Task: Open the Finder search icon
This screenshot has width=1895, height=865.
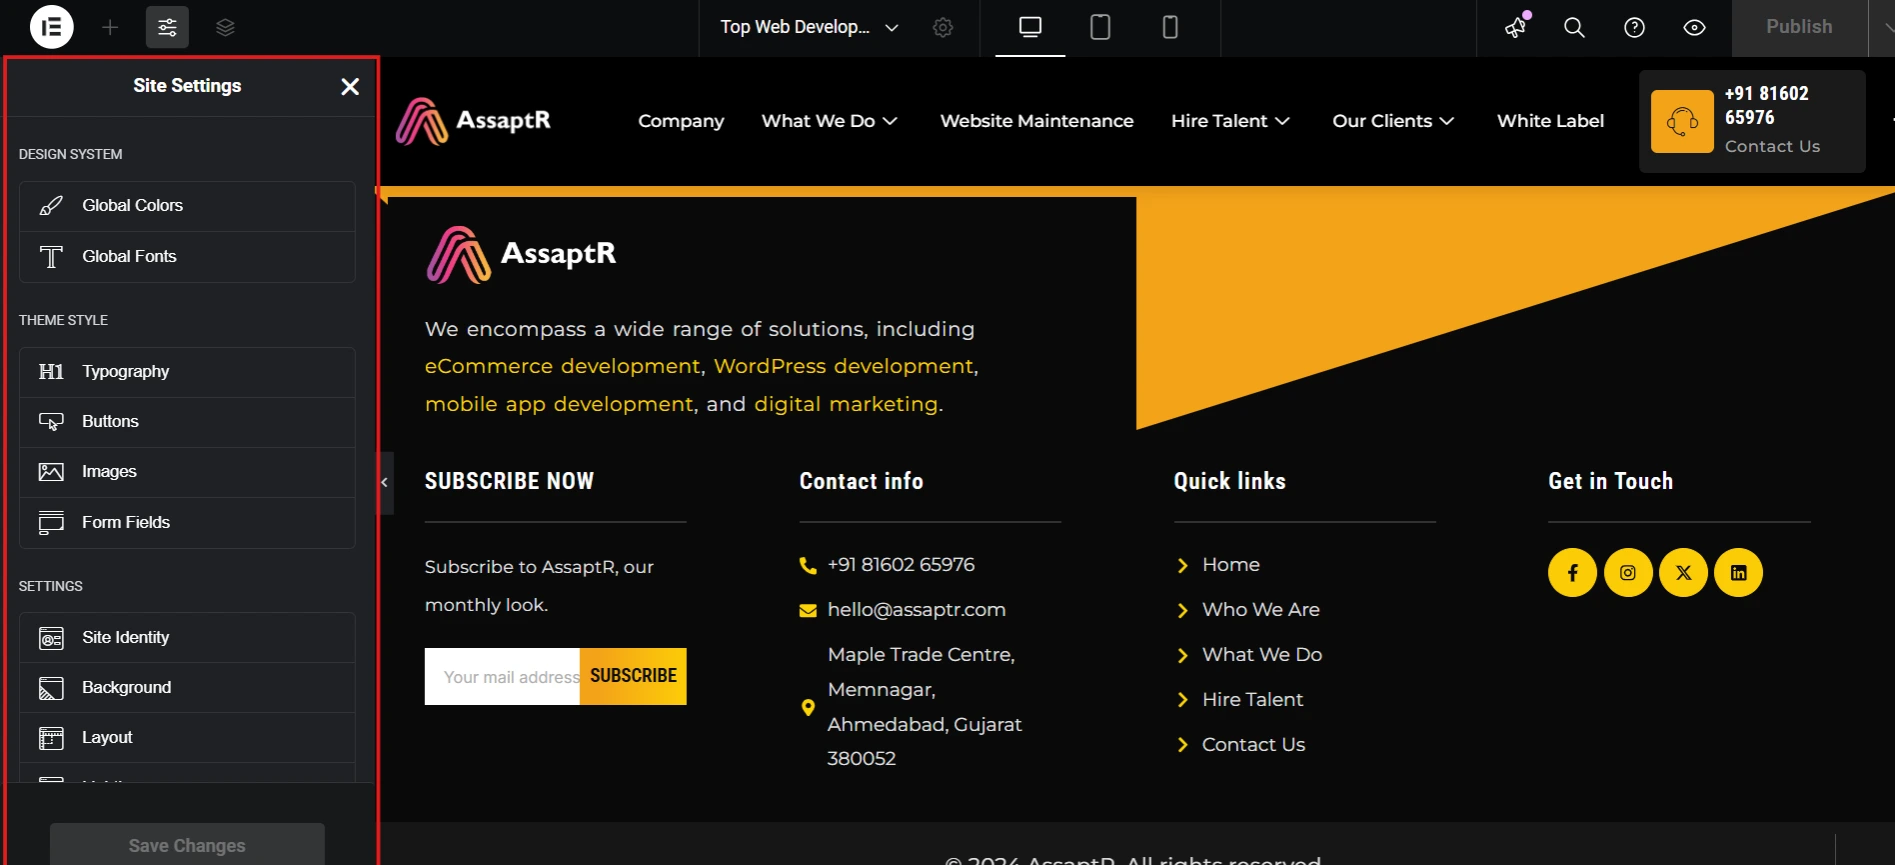Action: (1574, 27)
